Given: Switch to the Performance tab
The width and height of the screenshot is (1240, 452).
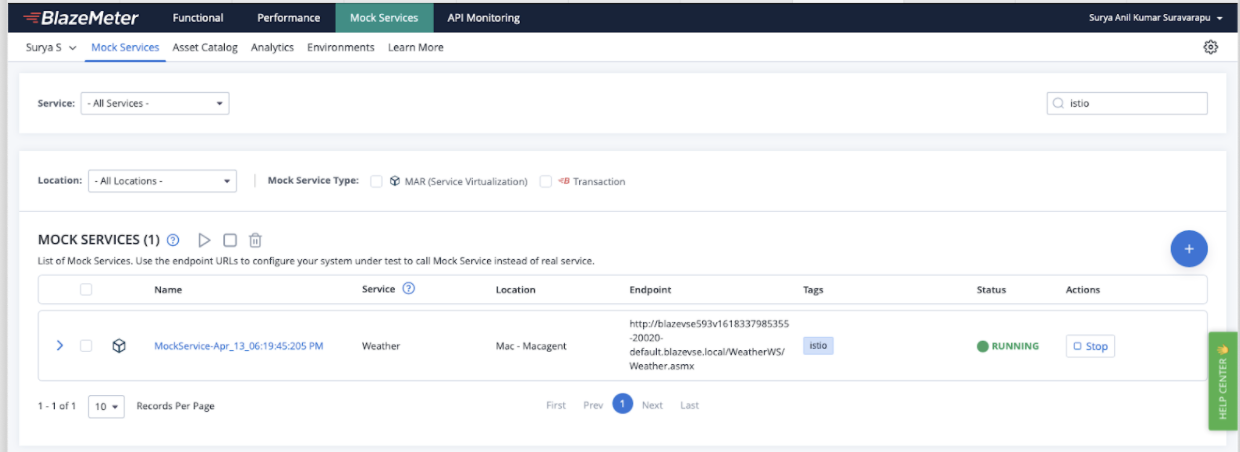Looking at the screenshot, I should point(288,18).
